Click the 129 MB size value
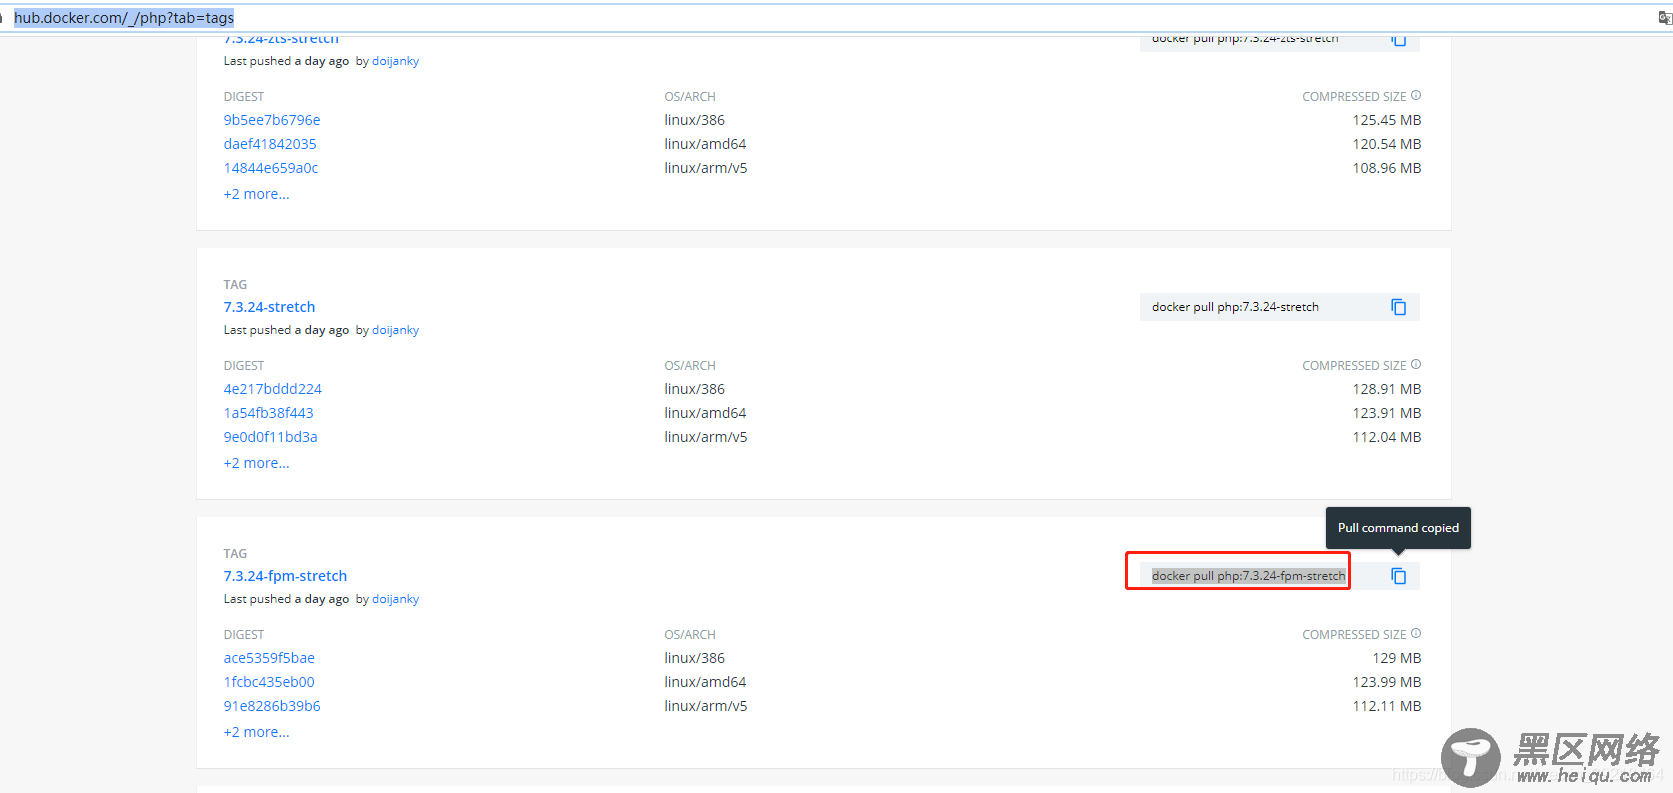The width and height of the screenshot is (1673, 793). (1397, 658)
